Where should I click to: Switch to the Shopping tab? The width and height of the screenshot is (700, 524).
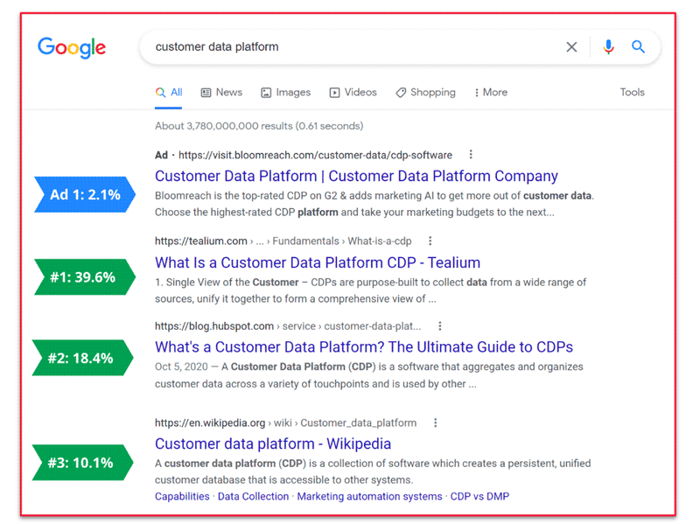click(x=425, y=92)
